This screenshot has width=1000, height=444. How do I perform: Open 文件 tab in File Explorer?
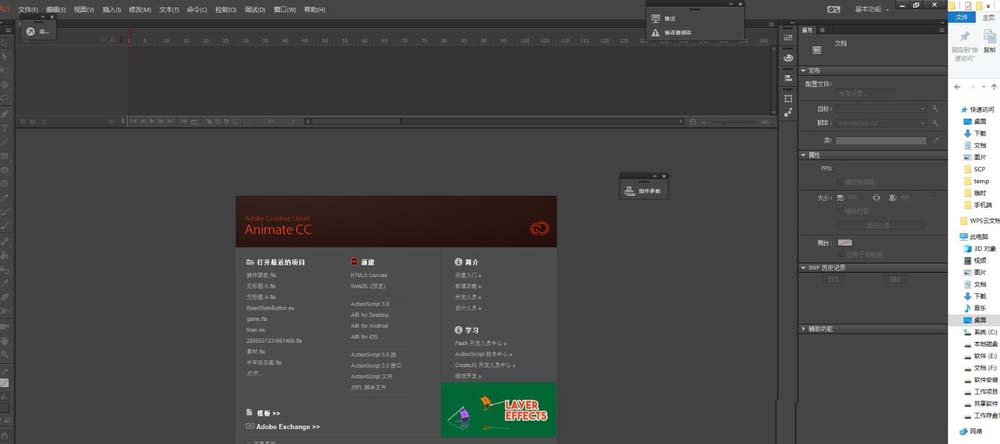point(962,18)
